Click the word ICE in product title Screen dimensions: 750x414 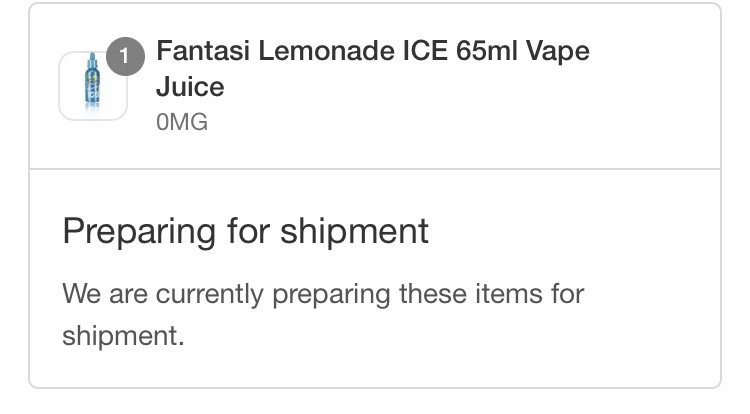coord(424,51)
